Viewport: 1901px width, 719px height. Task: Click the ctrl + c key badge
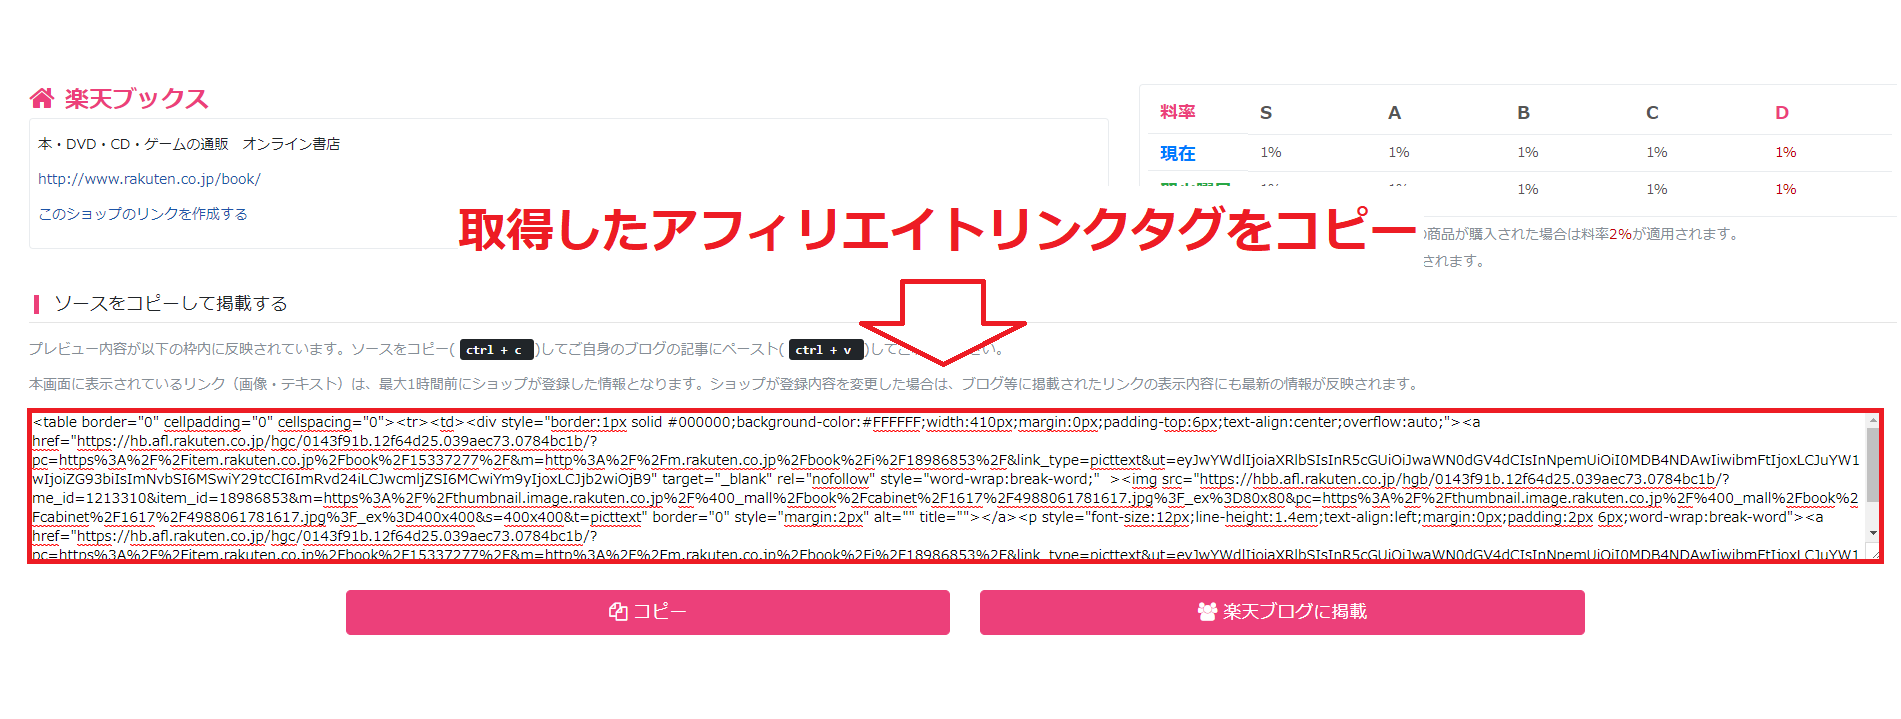pyautogui.click(x=496, y=350)
